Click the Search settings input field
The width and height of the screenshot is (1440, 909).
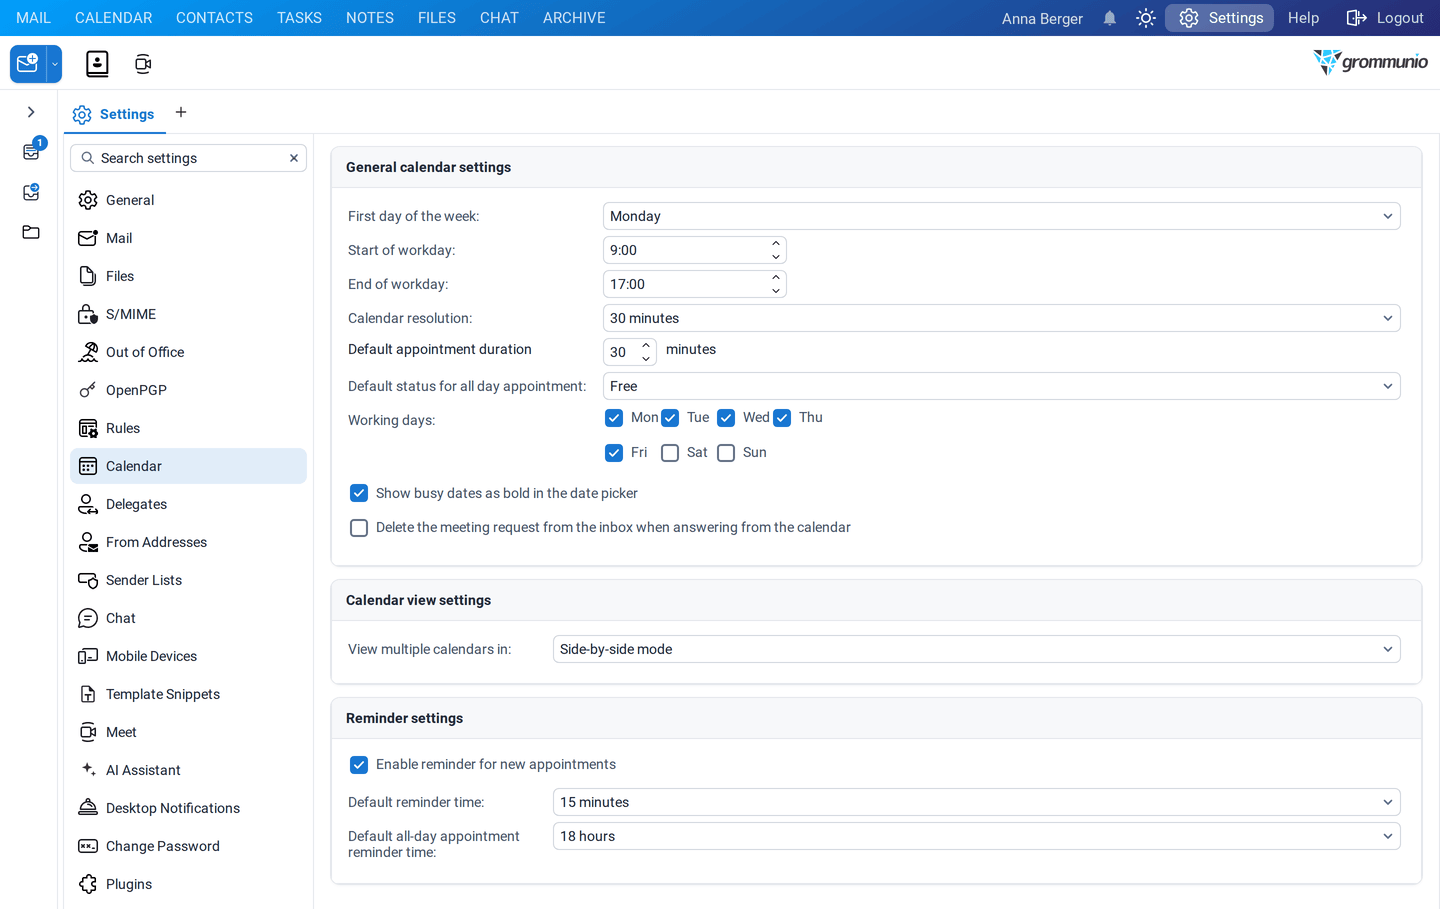pos(188,158)
